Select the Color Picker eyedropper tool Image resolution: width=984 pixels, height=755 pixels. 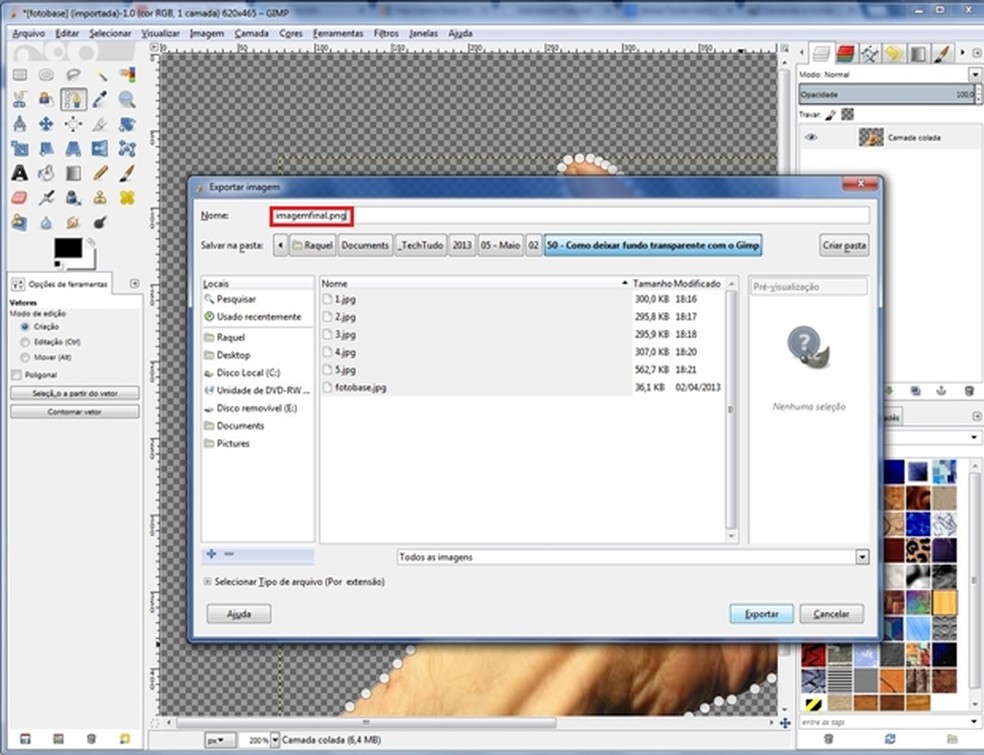(x=100, y=99)
